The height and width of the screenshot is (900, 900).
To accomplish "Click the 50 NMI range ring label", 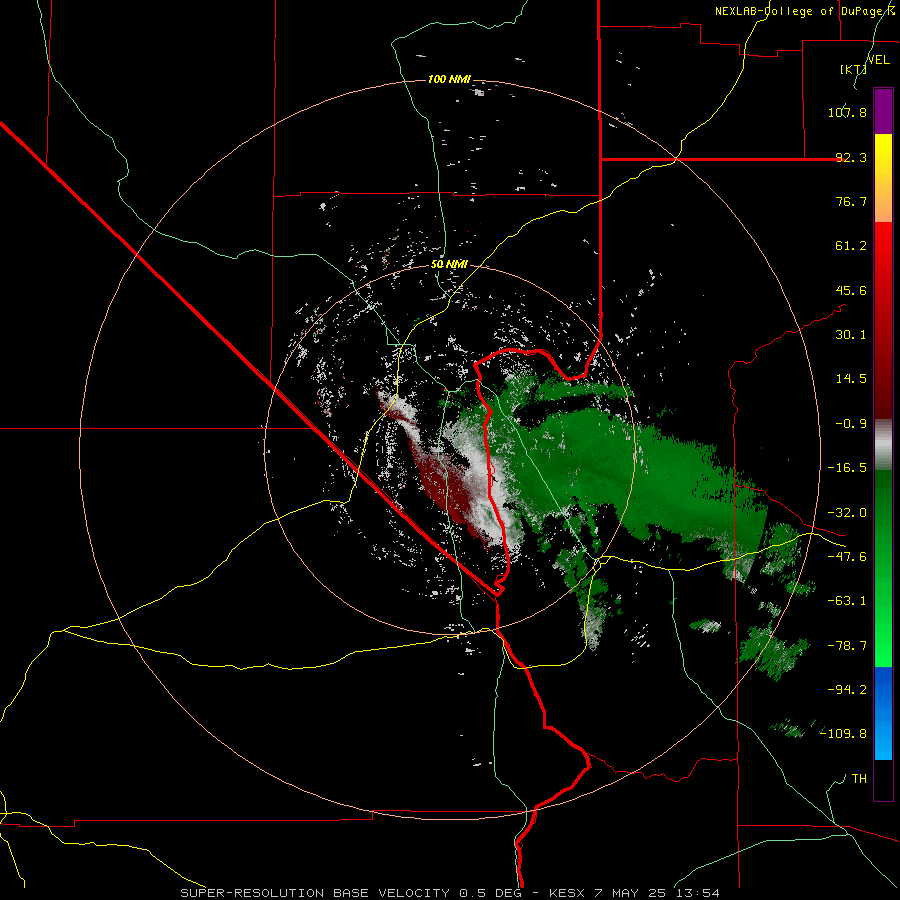I will [449, 265].
